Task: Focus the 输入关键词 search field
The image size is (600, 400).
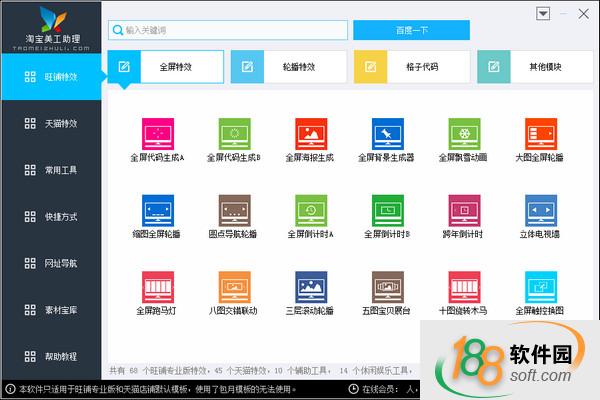Action: (x=228, y=31)
